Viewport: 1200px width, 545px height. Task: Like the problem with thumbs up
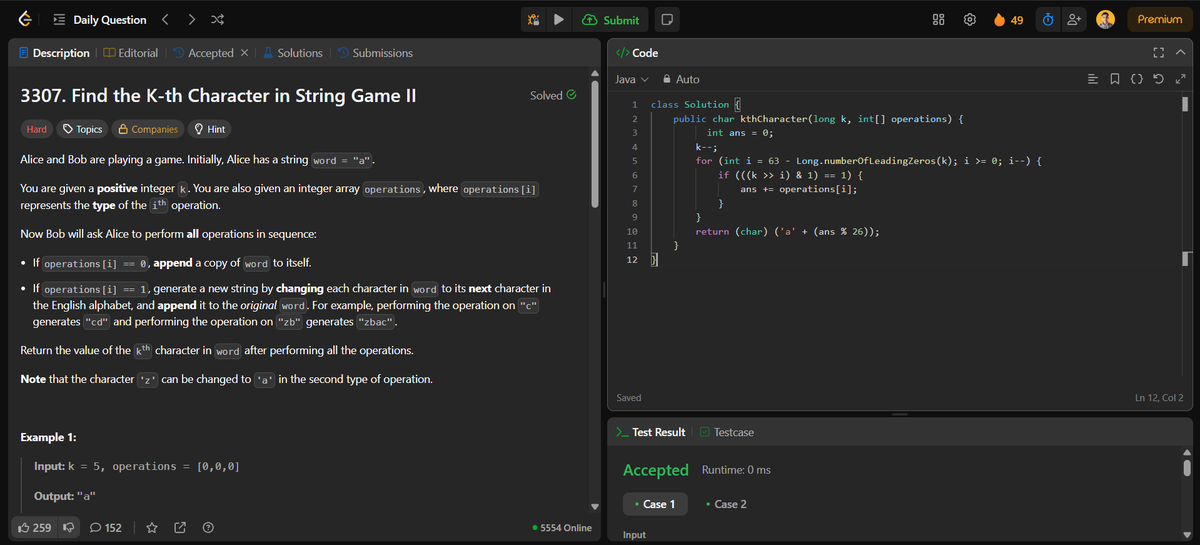(36, 527)
